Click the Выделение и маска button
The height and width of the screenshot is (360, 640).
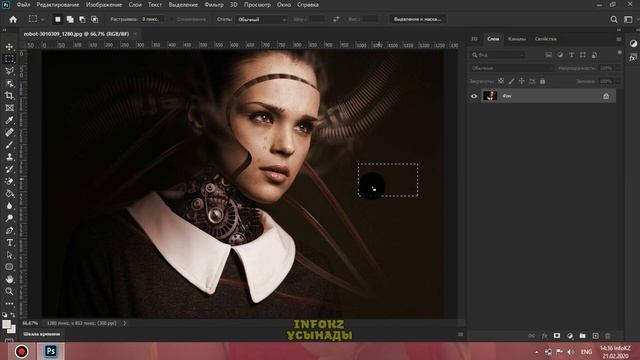[418, 19]
